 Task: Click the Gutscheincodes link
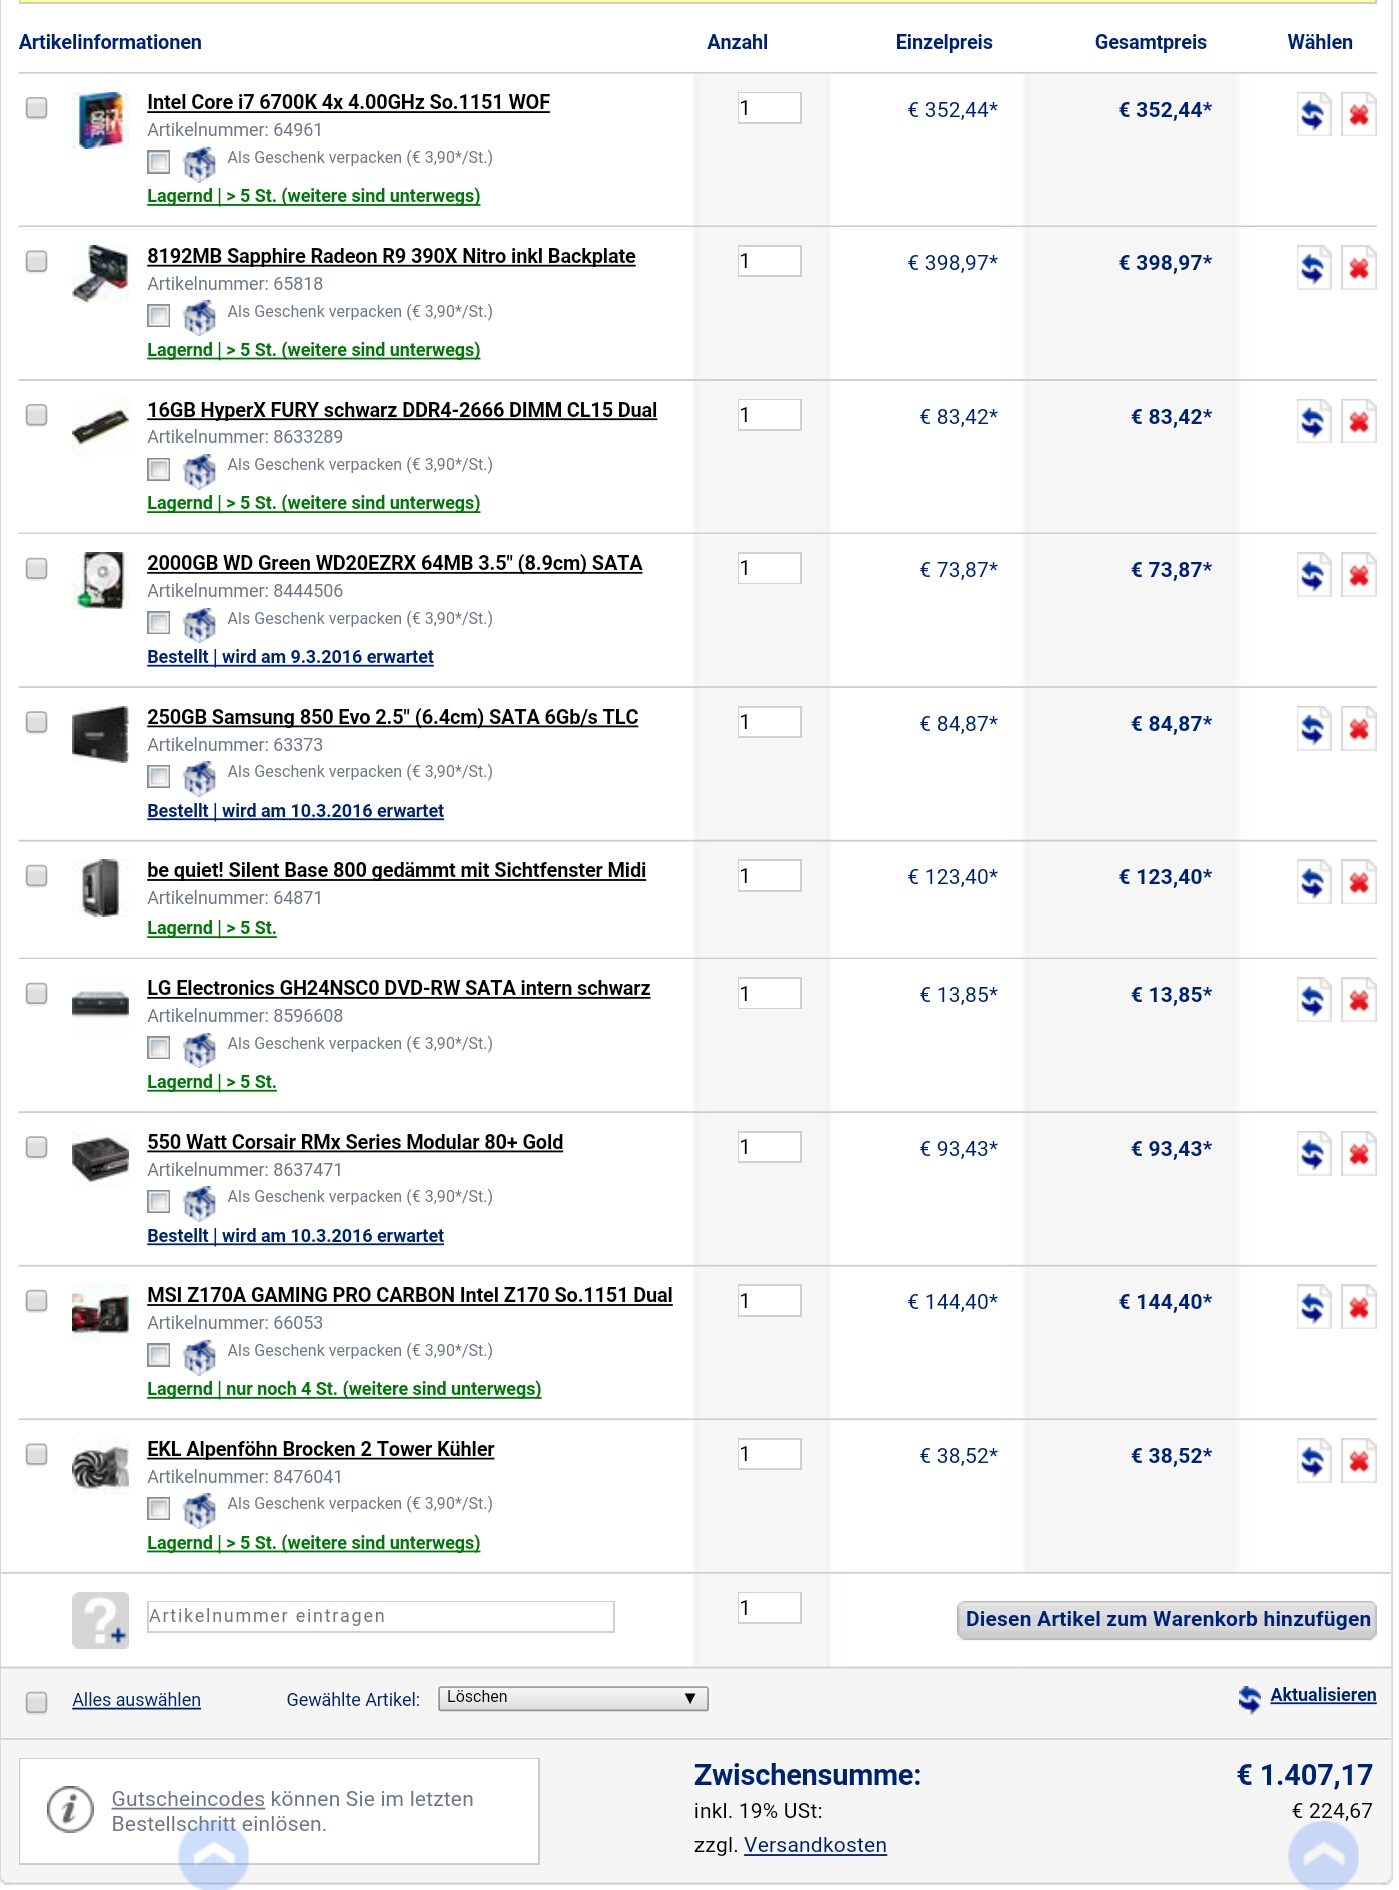188,1799
